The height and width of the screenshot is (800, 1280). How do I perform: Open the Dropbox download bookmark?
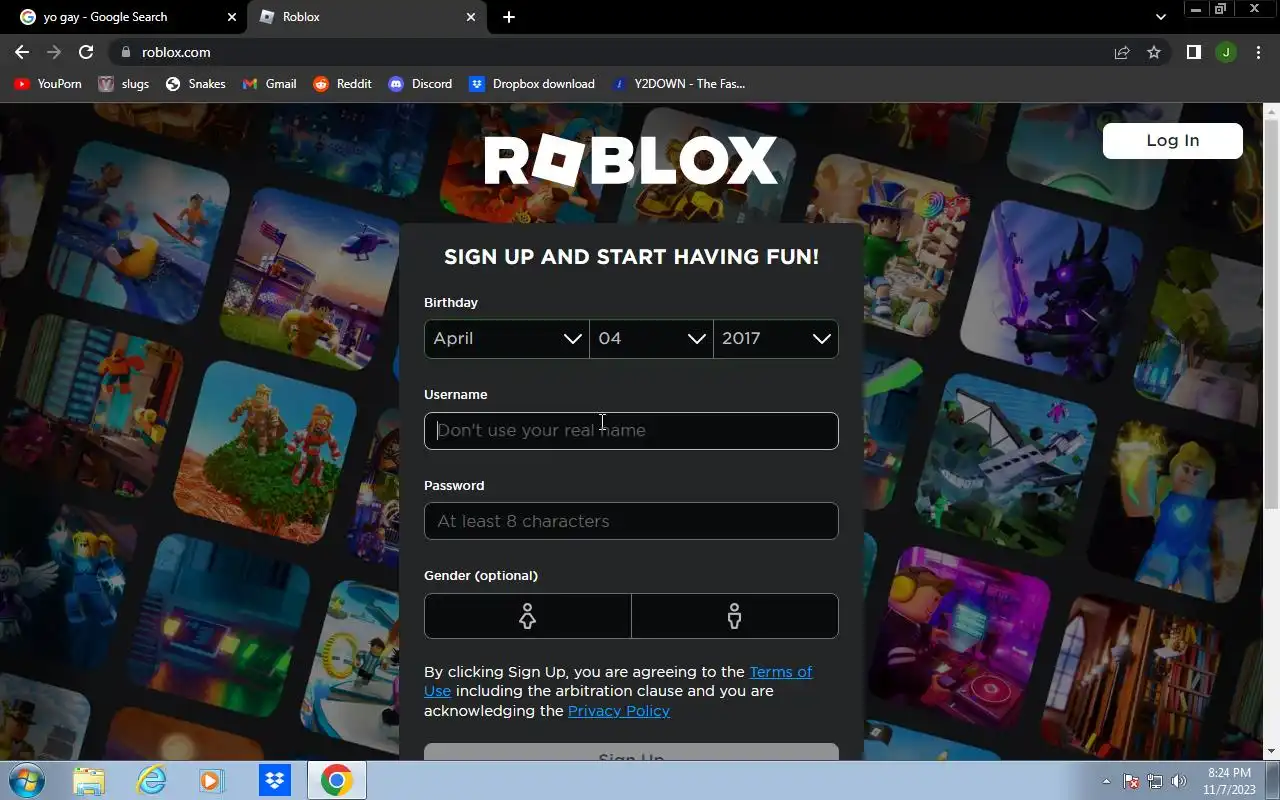pos(532,84)
